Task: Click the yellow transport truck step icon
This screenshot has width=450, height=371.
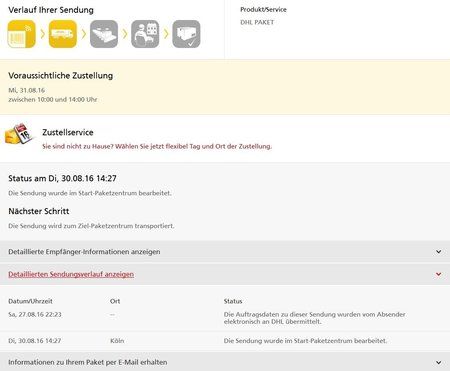Action: tap(63, 34)
